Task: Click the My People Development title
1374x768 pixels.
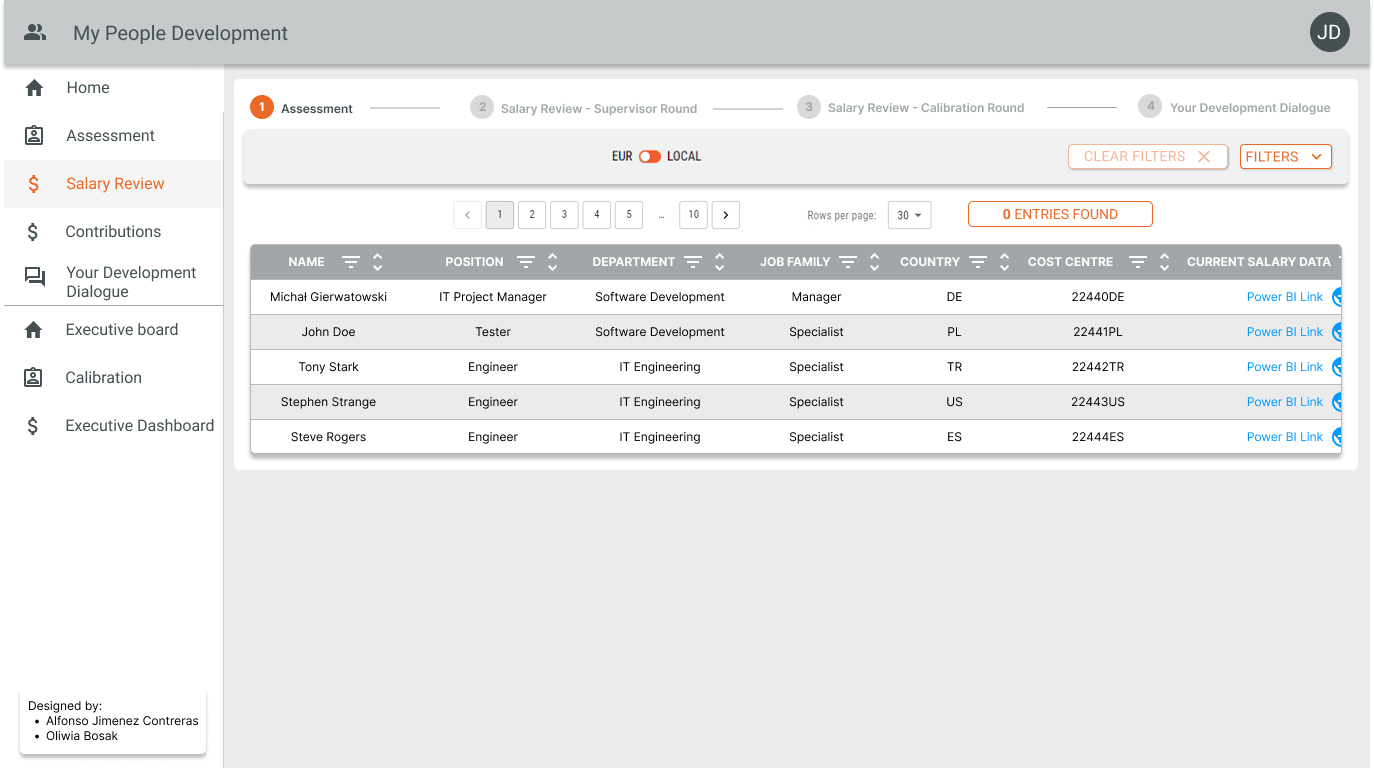Action: click(x=180, y=33)
